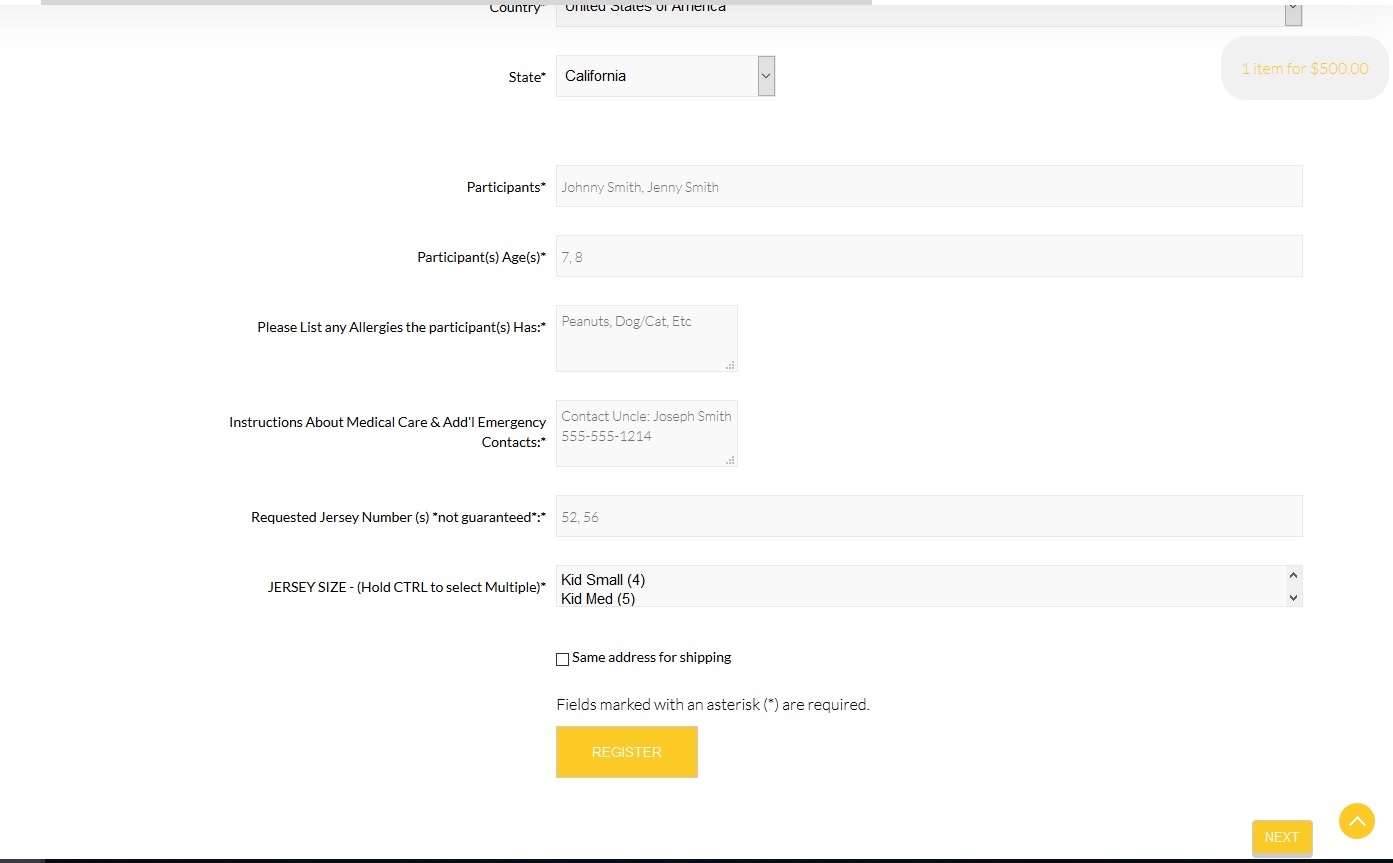
Task: Click the jersey size list scroll-up arrow
Action: tap(1293, 576)
